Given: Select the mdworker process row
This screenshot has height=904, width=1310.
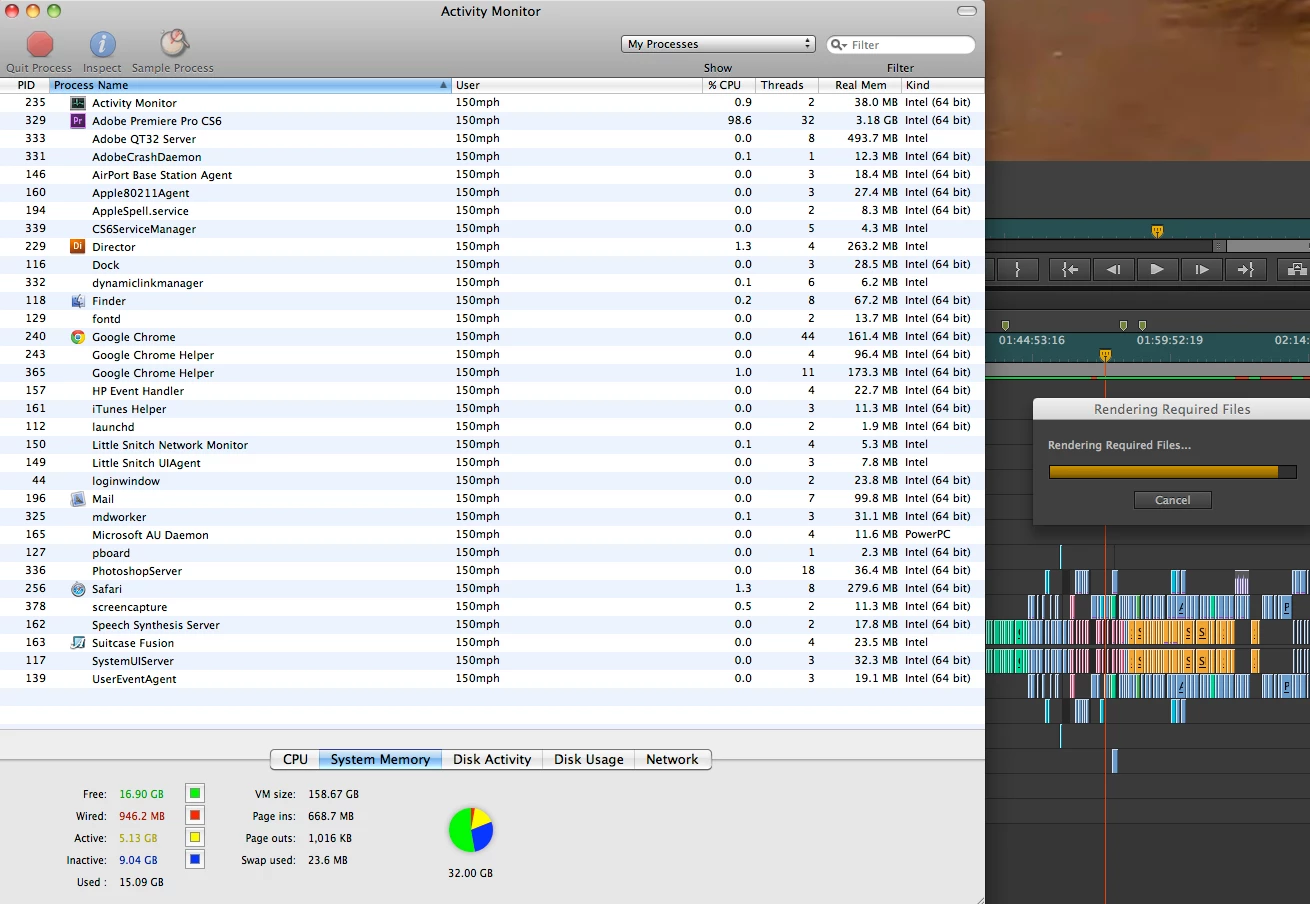Looking at the screenshot, I should click(x=492, y=517).
